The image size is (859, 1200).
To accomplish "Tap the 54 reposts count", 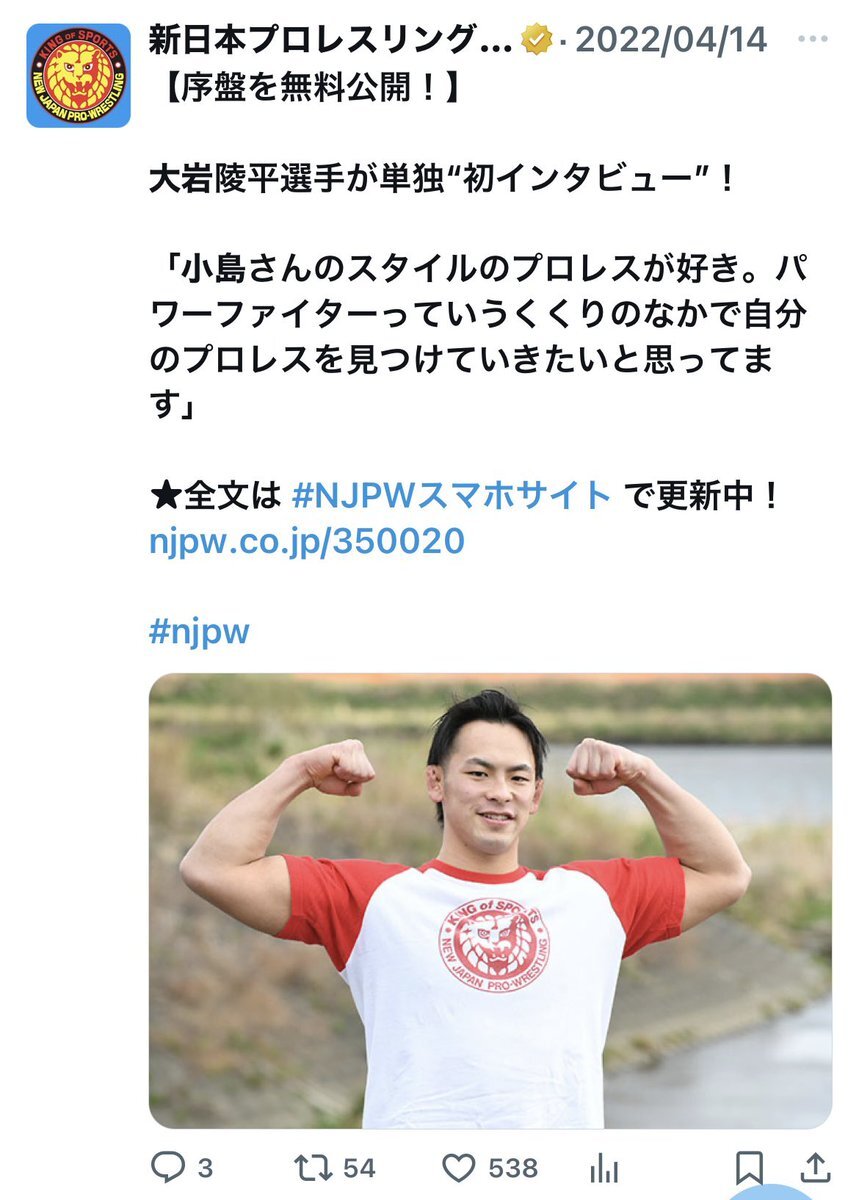I will pyautogui.click(x=359, y=1168).
